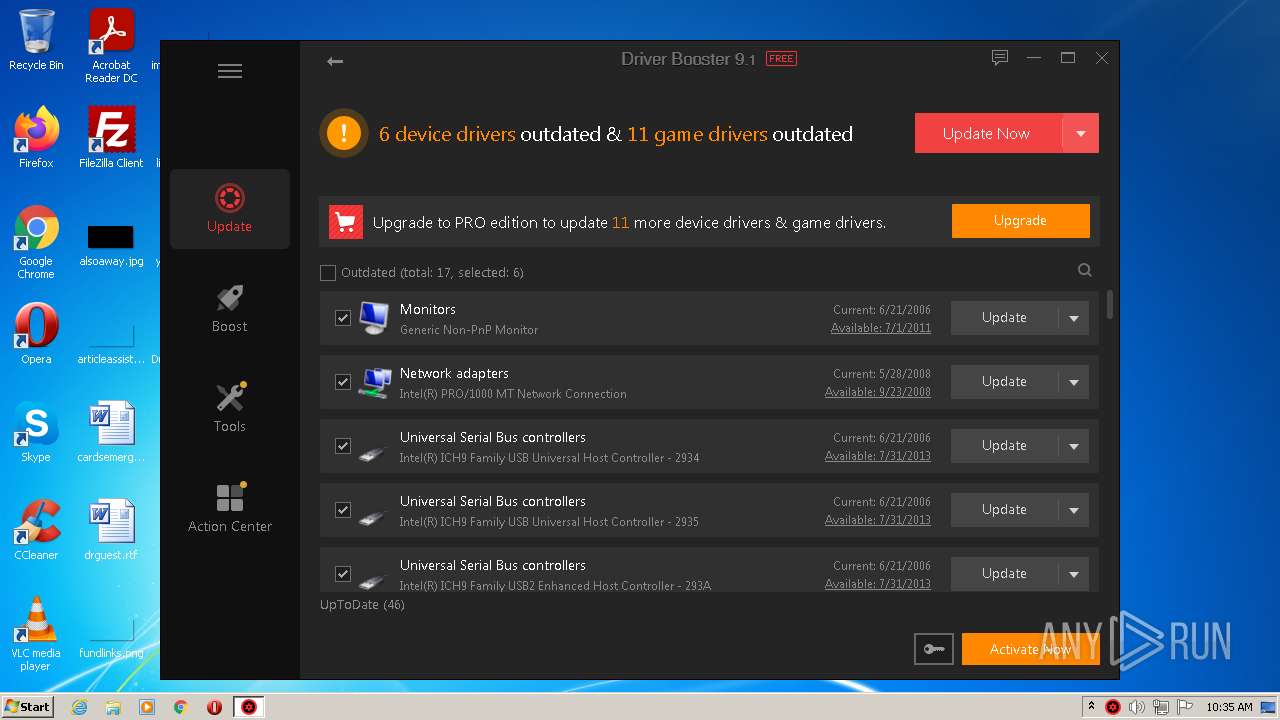Open the feedback chat icon in title bar

tap(999, 58)
